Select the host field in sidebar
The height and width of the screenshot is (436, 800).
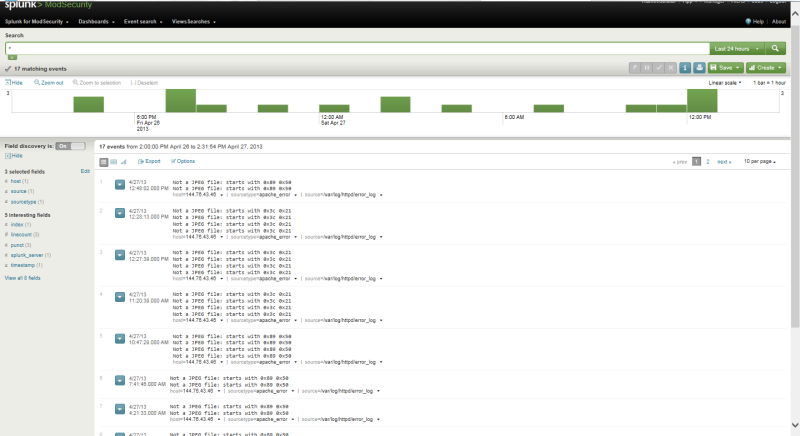click(x=16, y=181)
